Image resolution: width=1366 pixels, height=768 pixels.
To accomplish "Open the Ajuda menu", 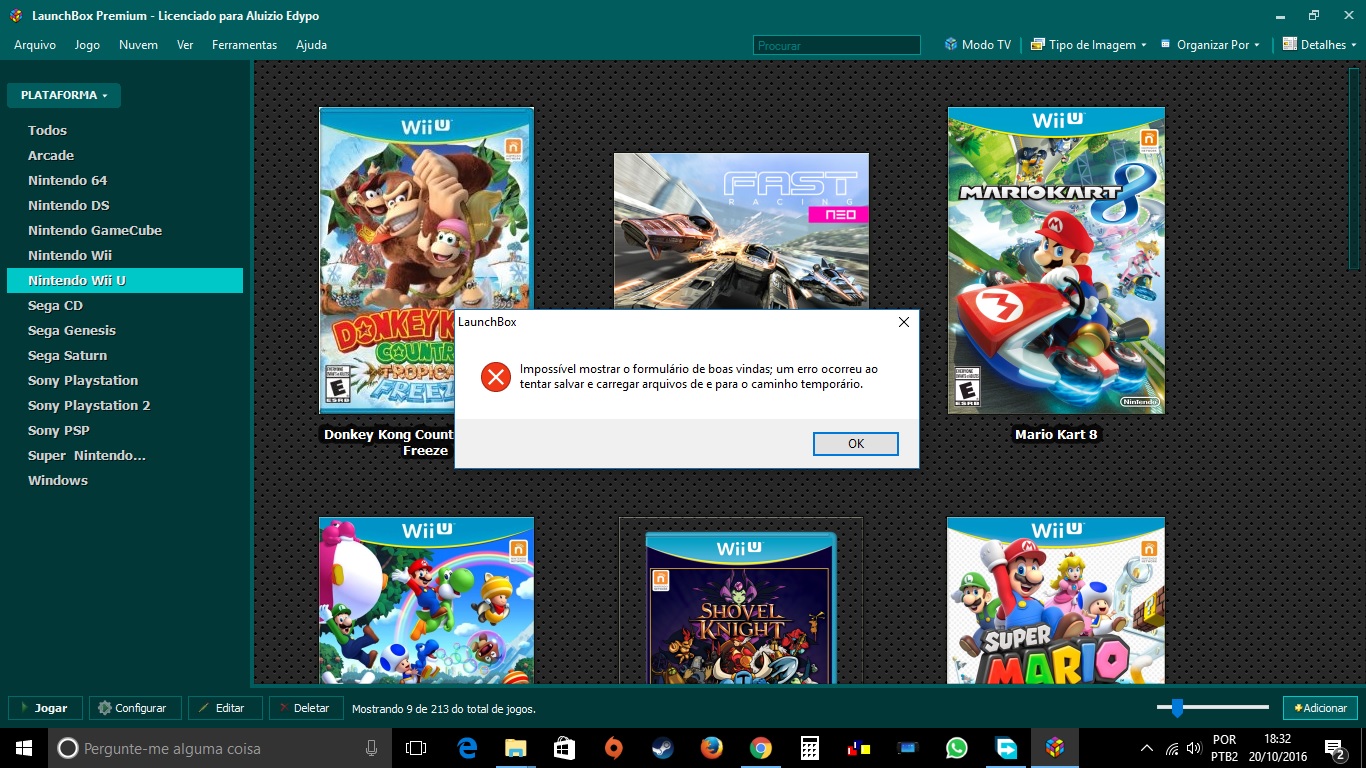I will [311, 45].
